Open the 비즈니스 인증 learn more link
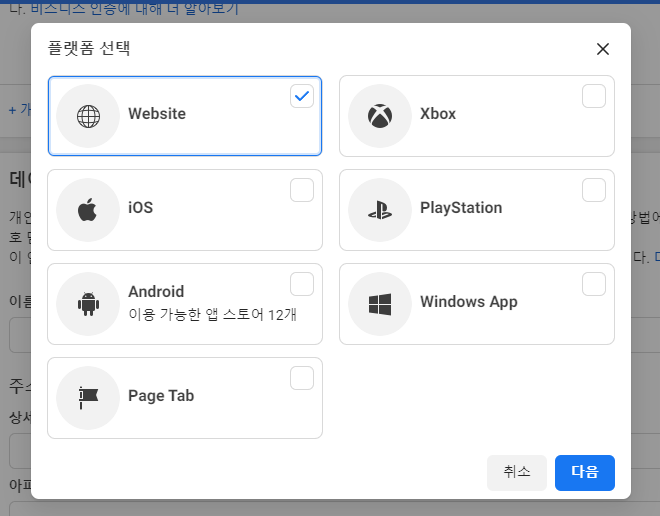Image resolution: width=660 pixels, height=516 pixels. (135, 8)
